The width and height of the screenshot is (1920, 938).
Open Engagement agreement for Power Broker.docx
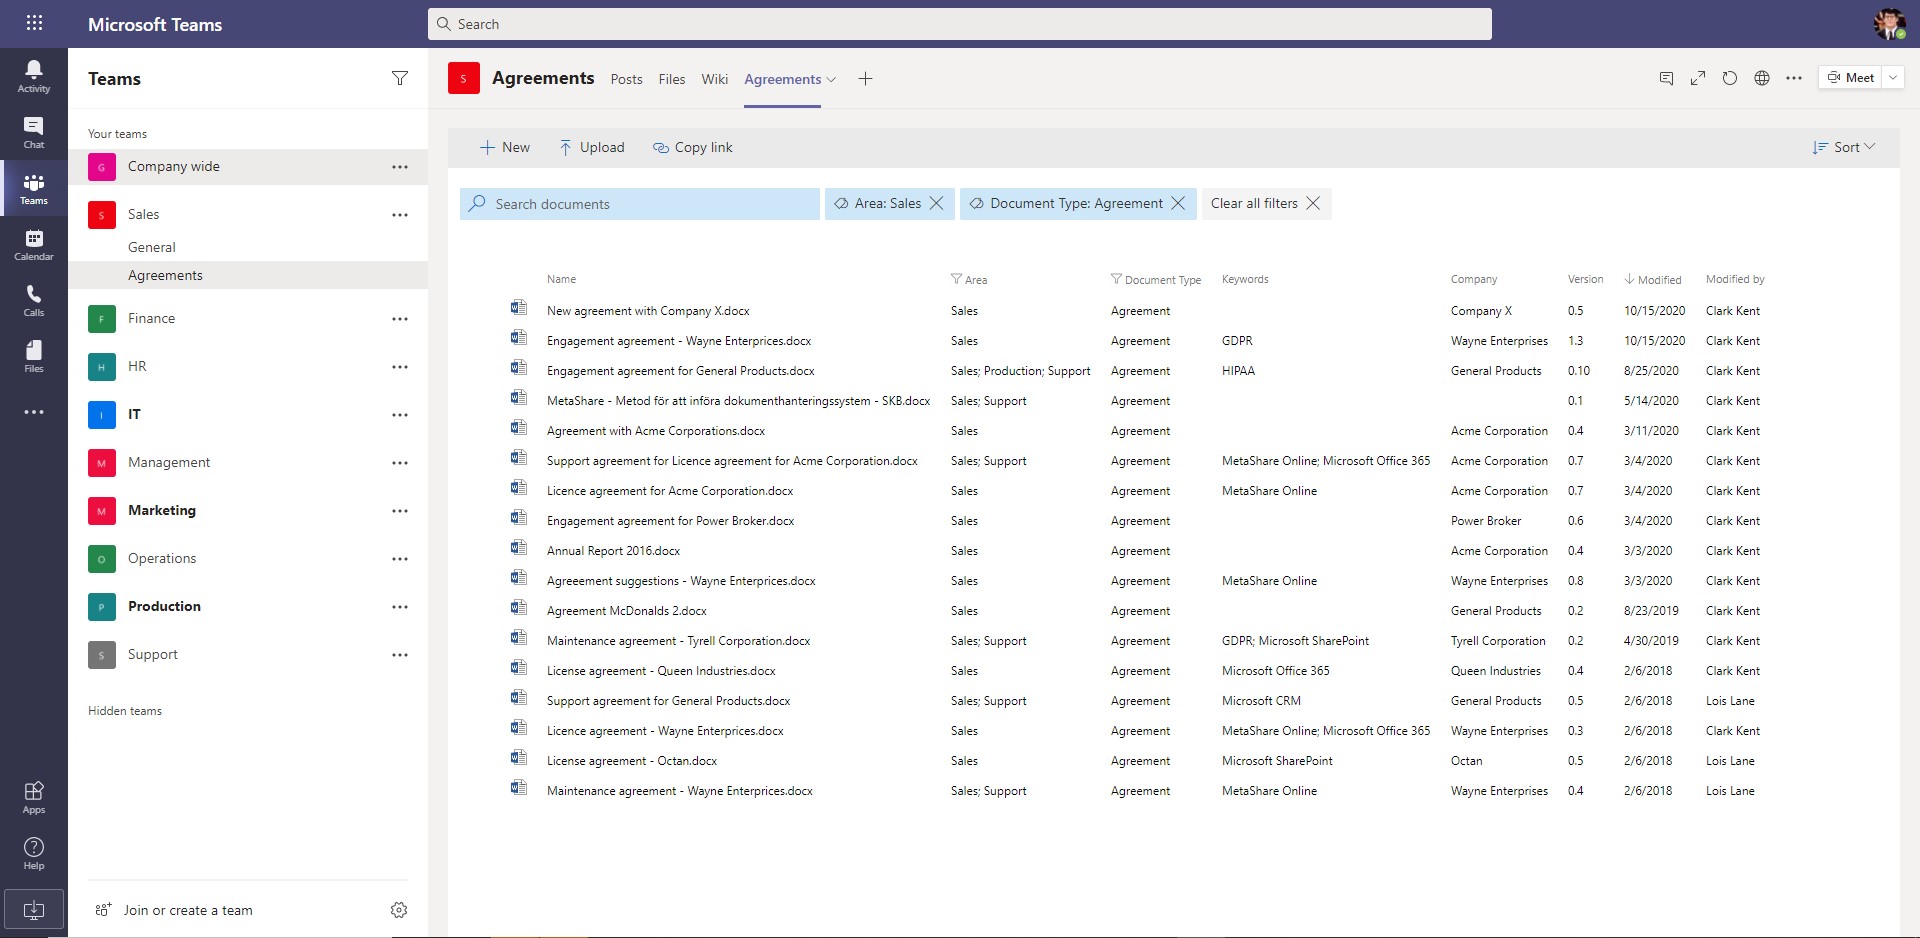tap(670, 521)
